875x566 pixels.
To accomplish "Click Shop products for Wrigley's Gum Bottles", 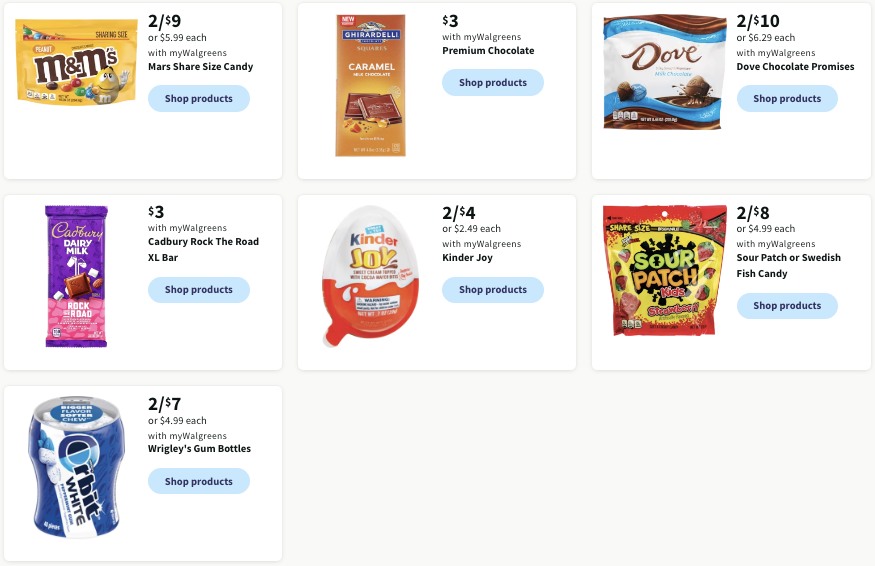I will point(199,481).
